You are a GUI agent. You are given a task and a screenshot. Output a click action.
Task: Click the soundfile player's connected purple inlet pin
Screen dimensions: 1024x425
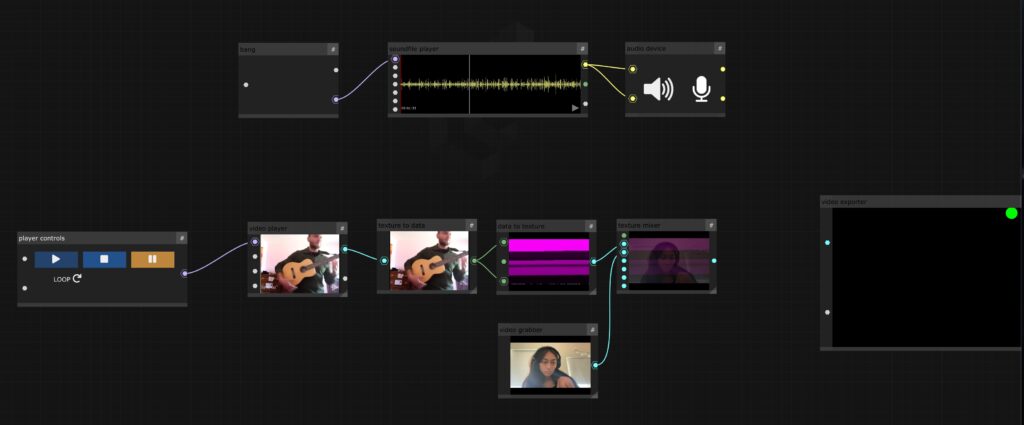coord(395,59)
